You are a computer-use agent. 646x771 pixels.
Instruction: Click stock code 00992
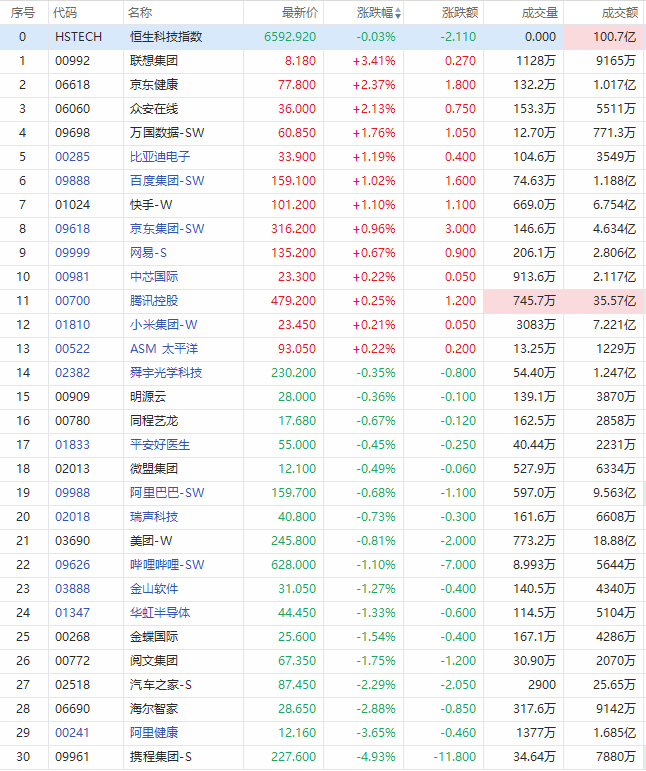pyautogui.click(x=72, y=61)
